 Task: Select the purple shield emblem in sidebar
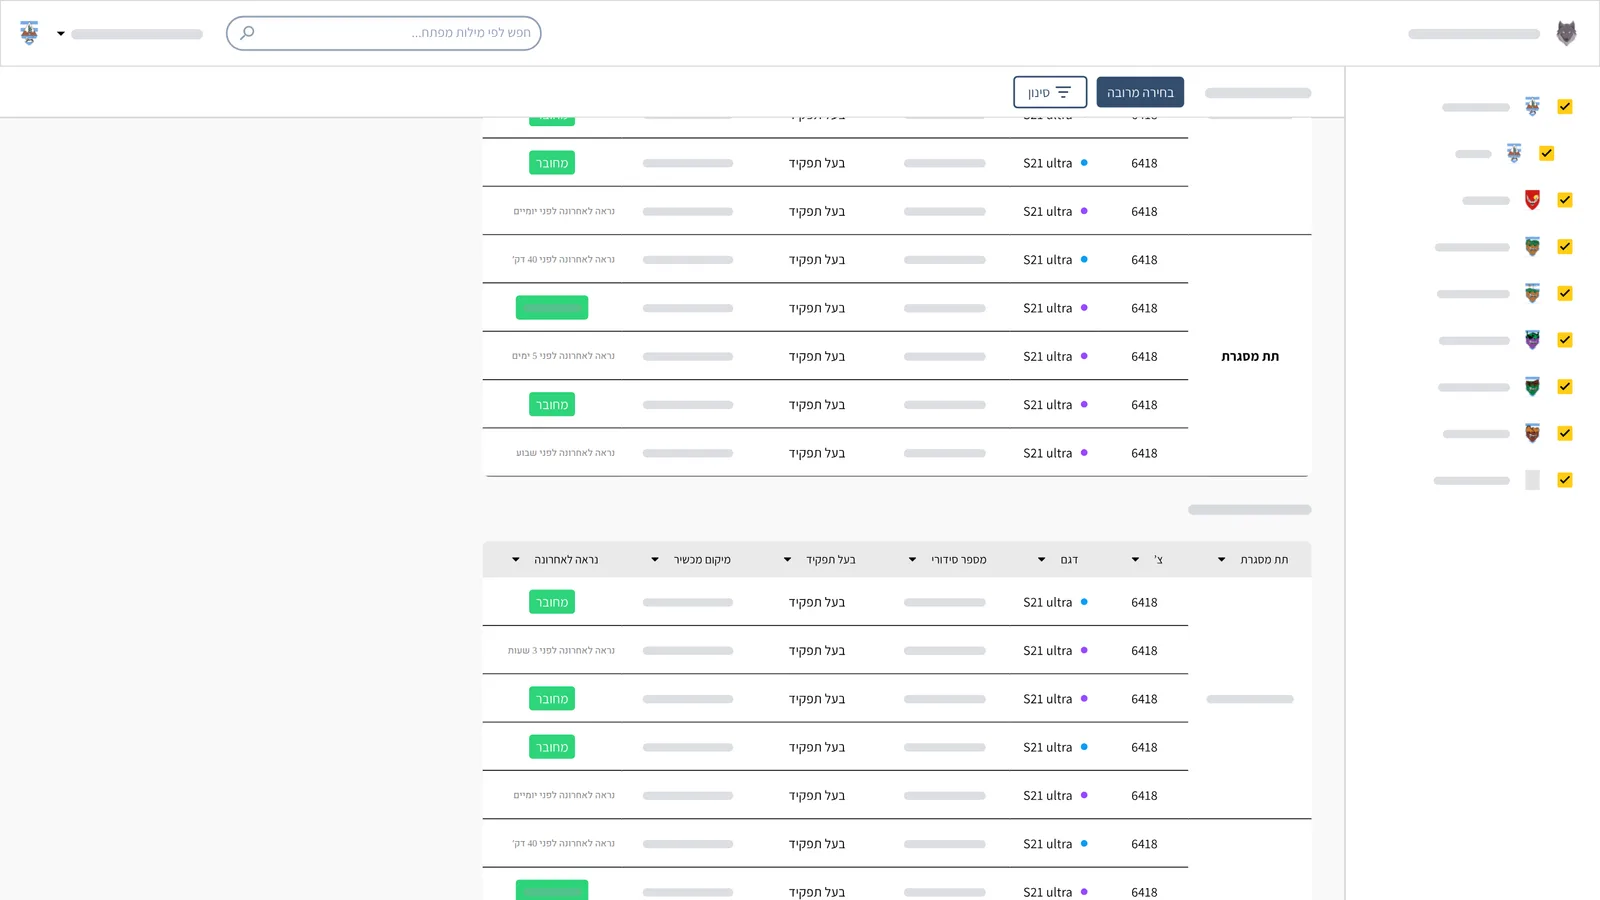coord(1532,340)
